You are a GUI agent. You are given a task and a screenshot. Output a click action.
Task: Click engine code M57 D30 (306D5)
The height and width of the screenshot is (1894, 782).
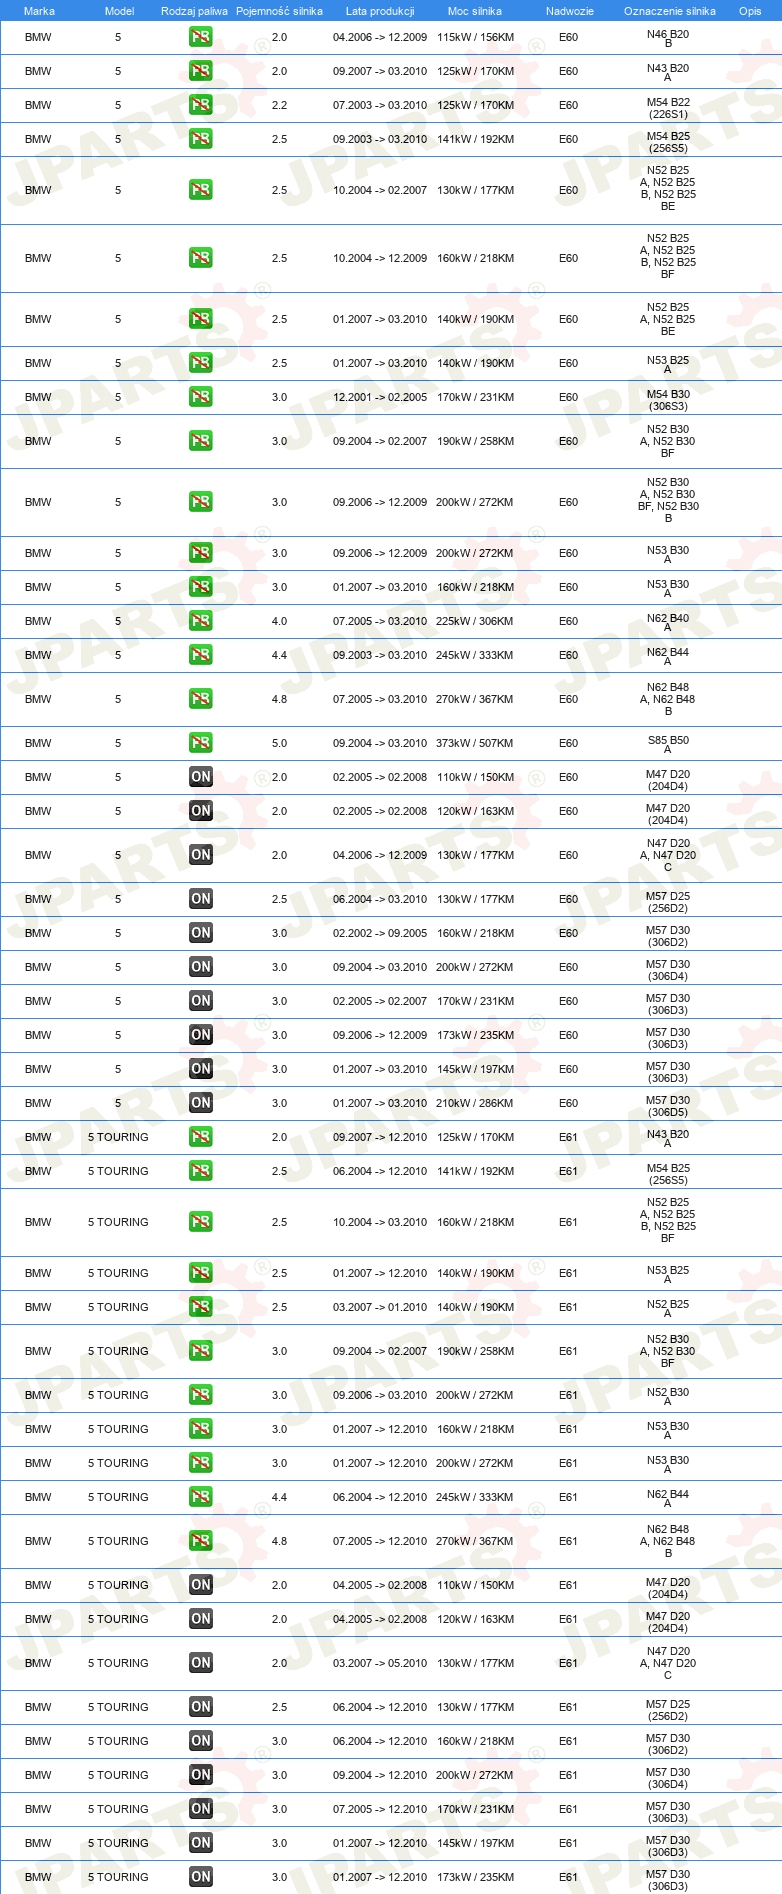(x=668, y=1105)
